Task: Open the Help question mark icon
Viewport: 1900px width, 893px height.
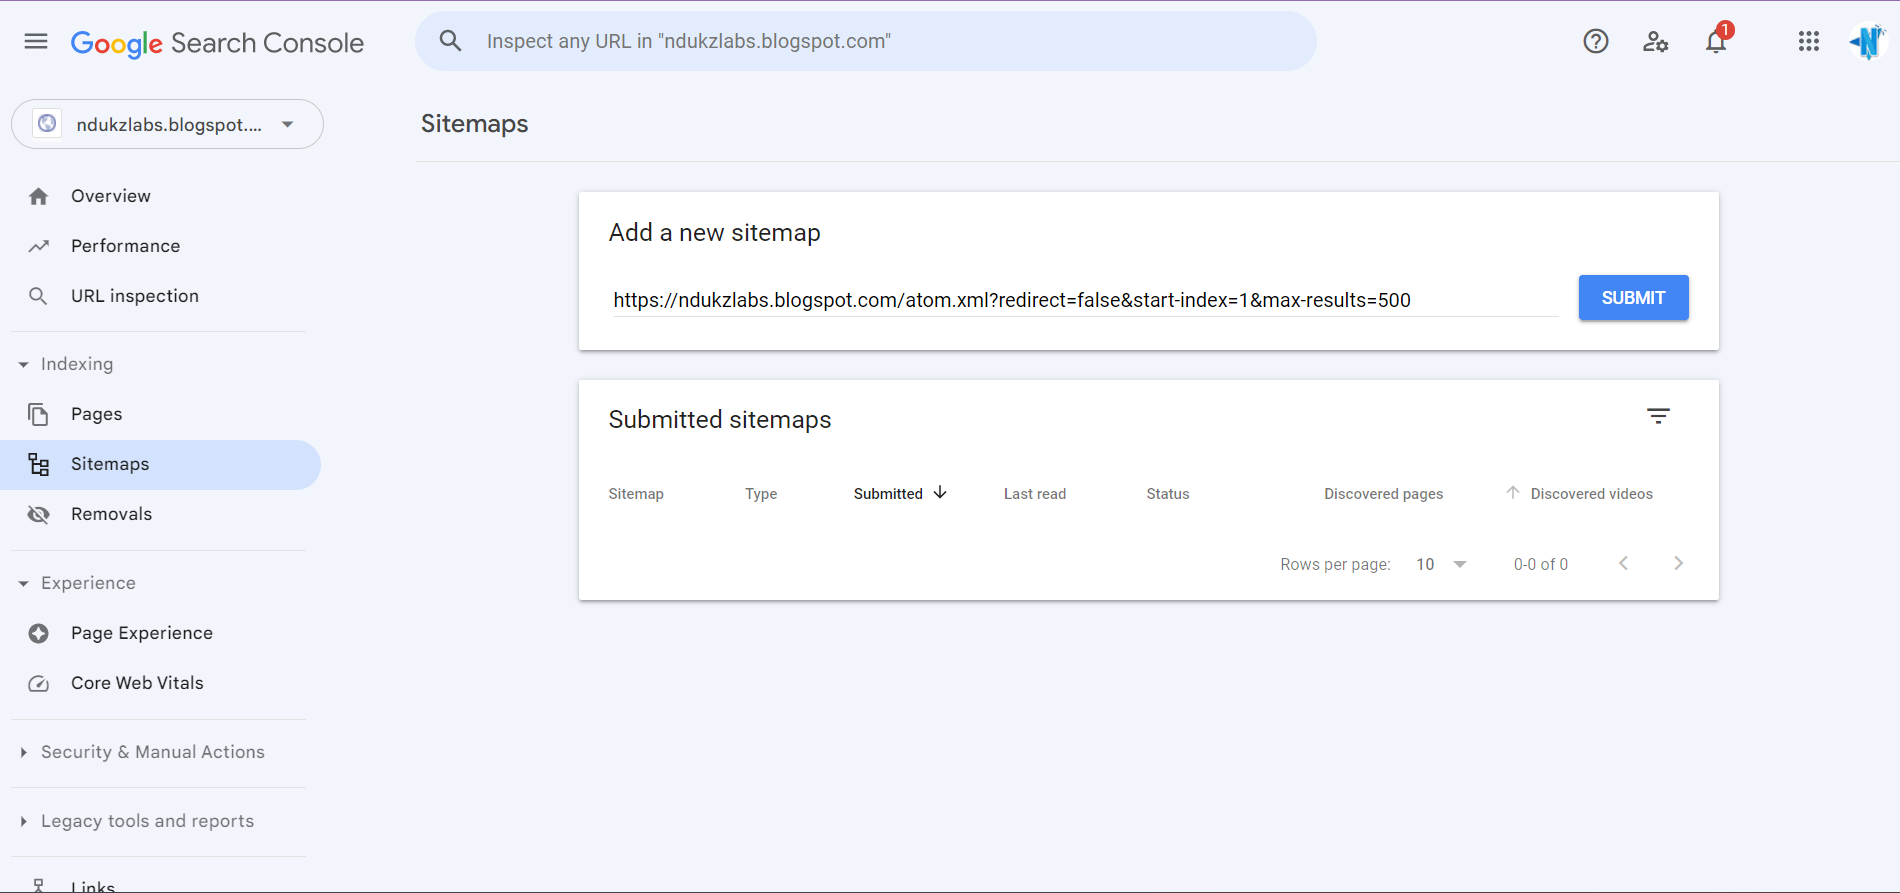Action: tap(1596, 41)
